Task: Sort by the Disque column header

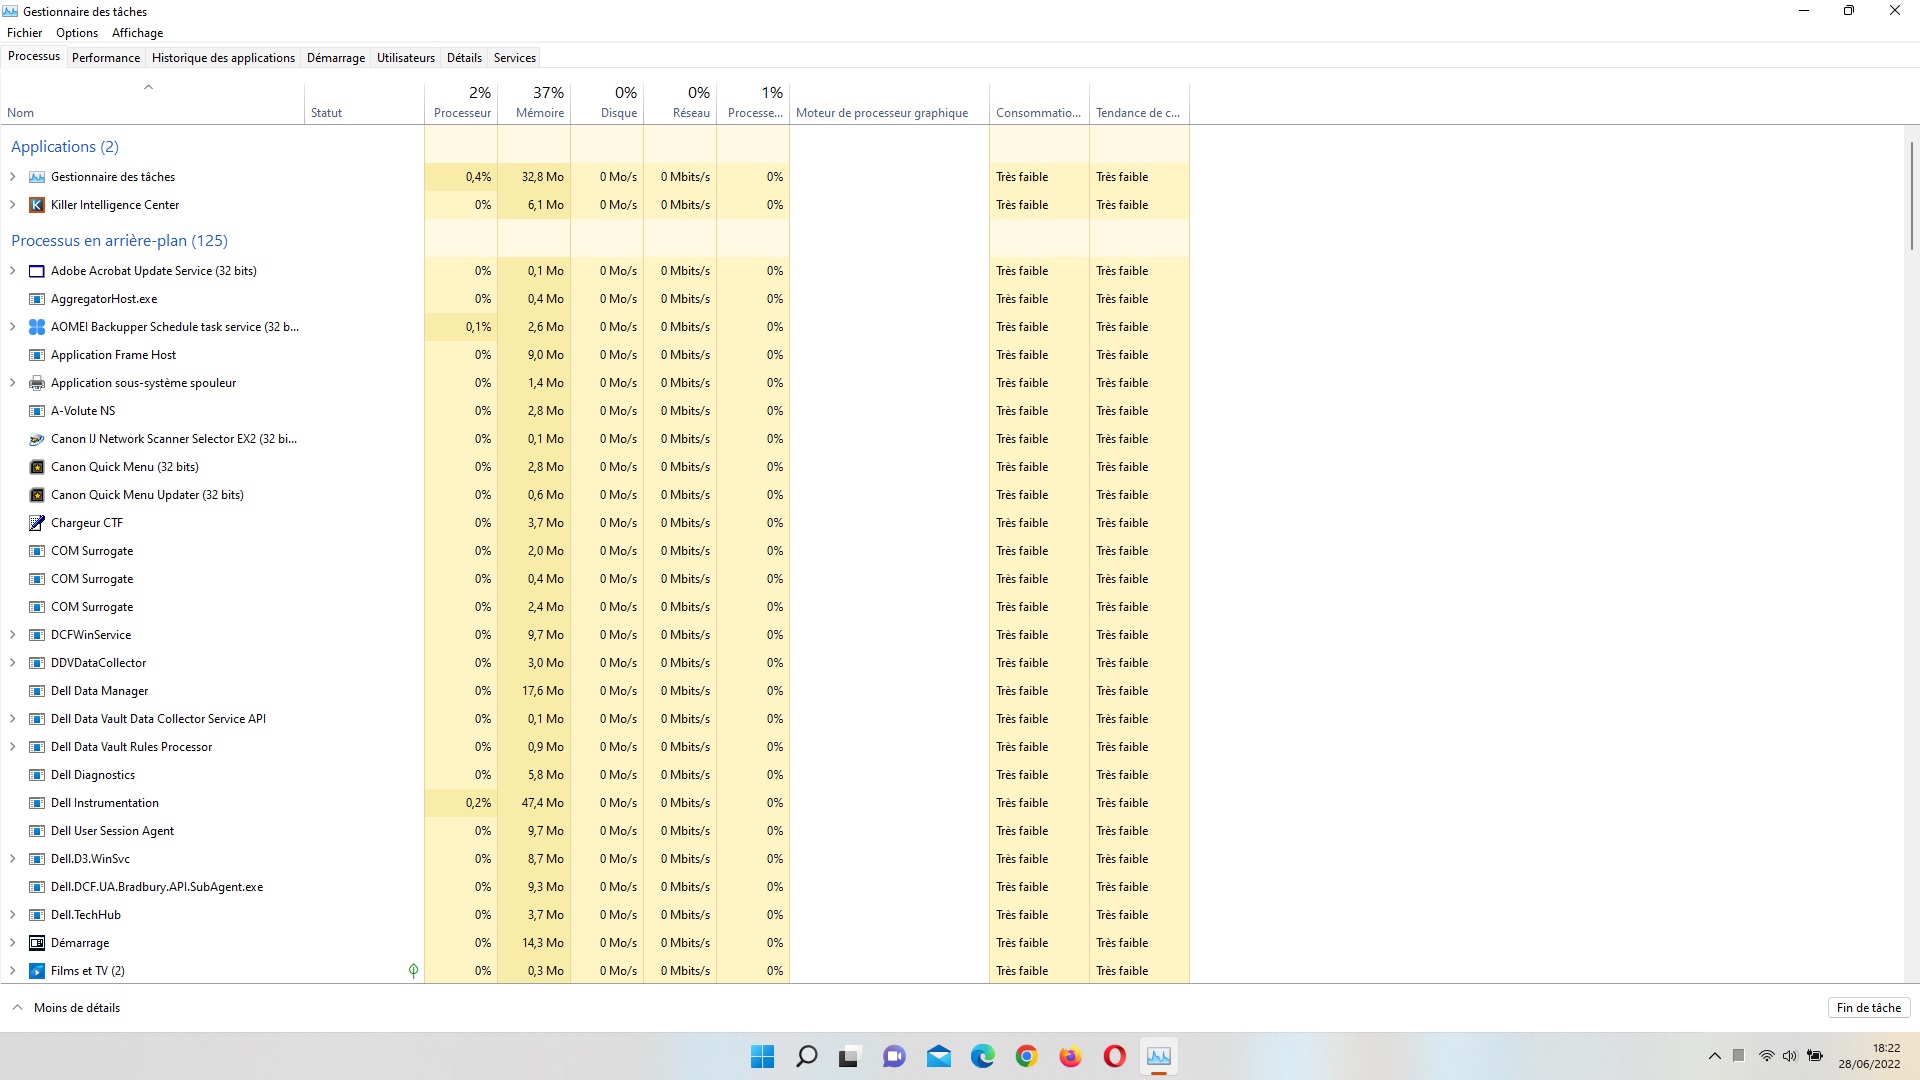Action: click(x=607, y=102)
